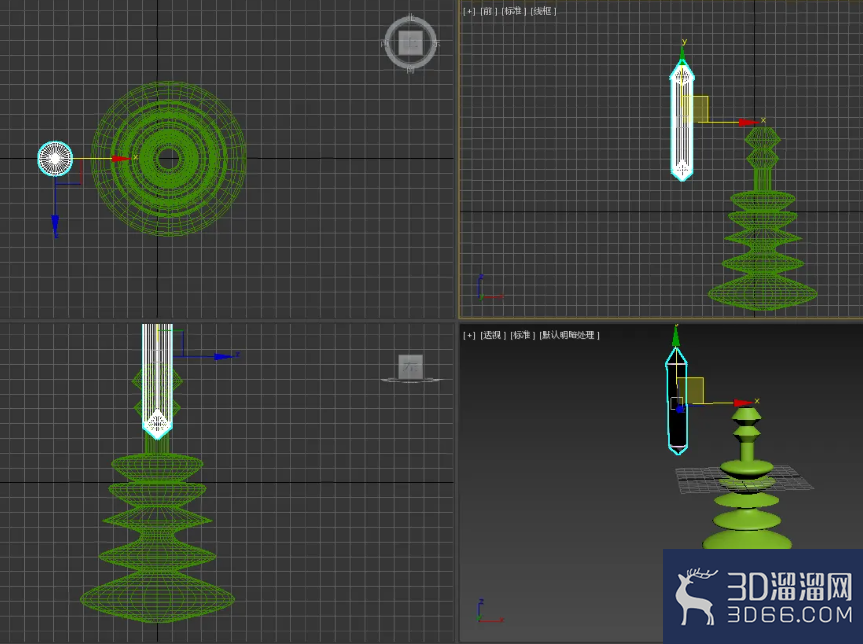Viewport: 863px width, 644px height.
Task: Click the ViewCube top face in Top viewport
Action: coord(410,42)
